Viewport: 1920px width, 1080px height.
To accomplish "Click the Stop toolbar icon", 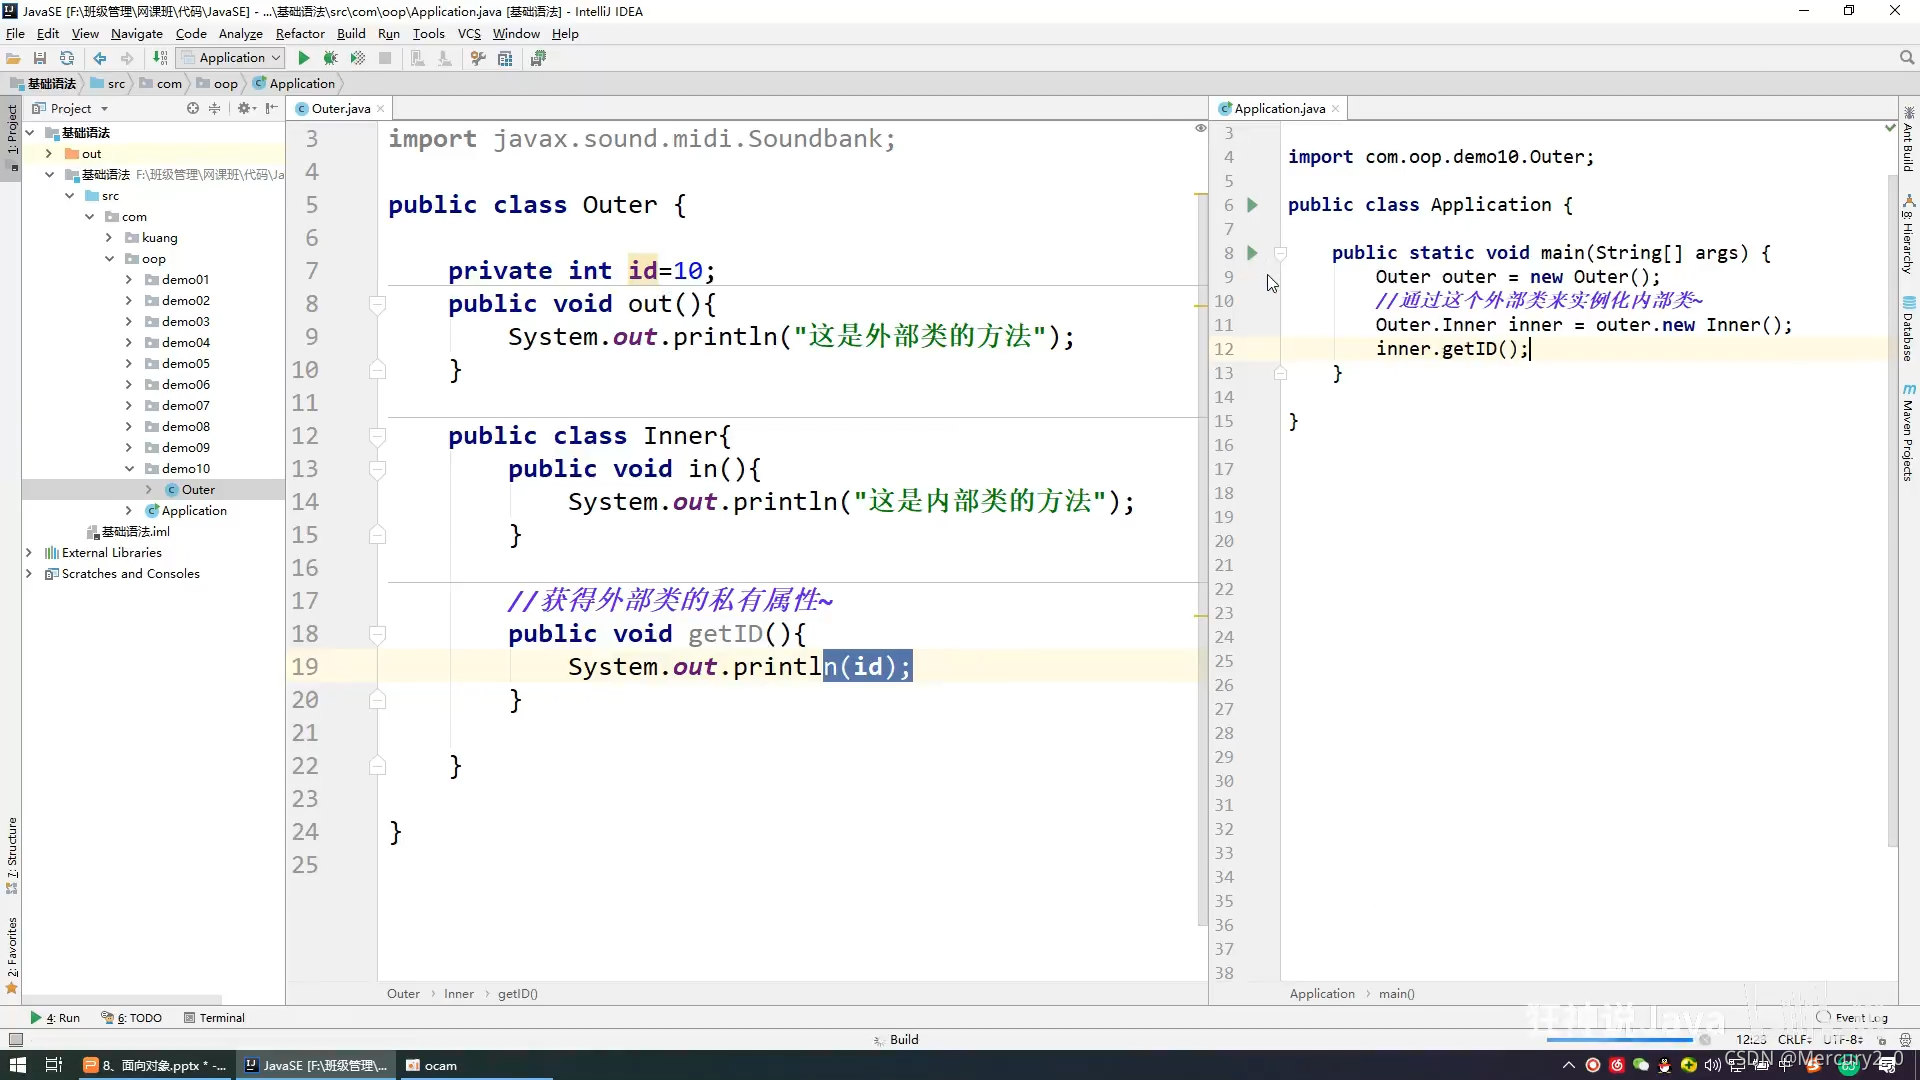I will [x=385, y=58].
